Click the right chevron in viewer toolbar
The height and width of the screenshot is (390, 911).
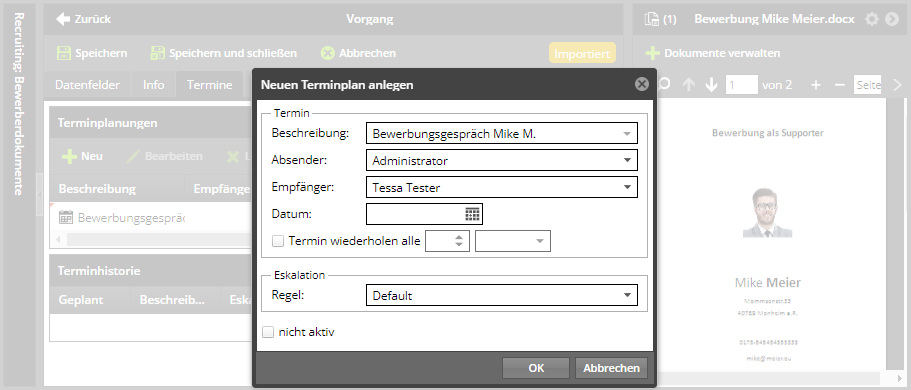tap(896, 85)
